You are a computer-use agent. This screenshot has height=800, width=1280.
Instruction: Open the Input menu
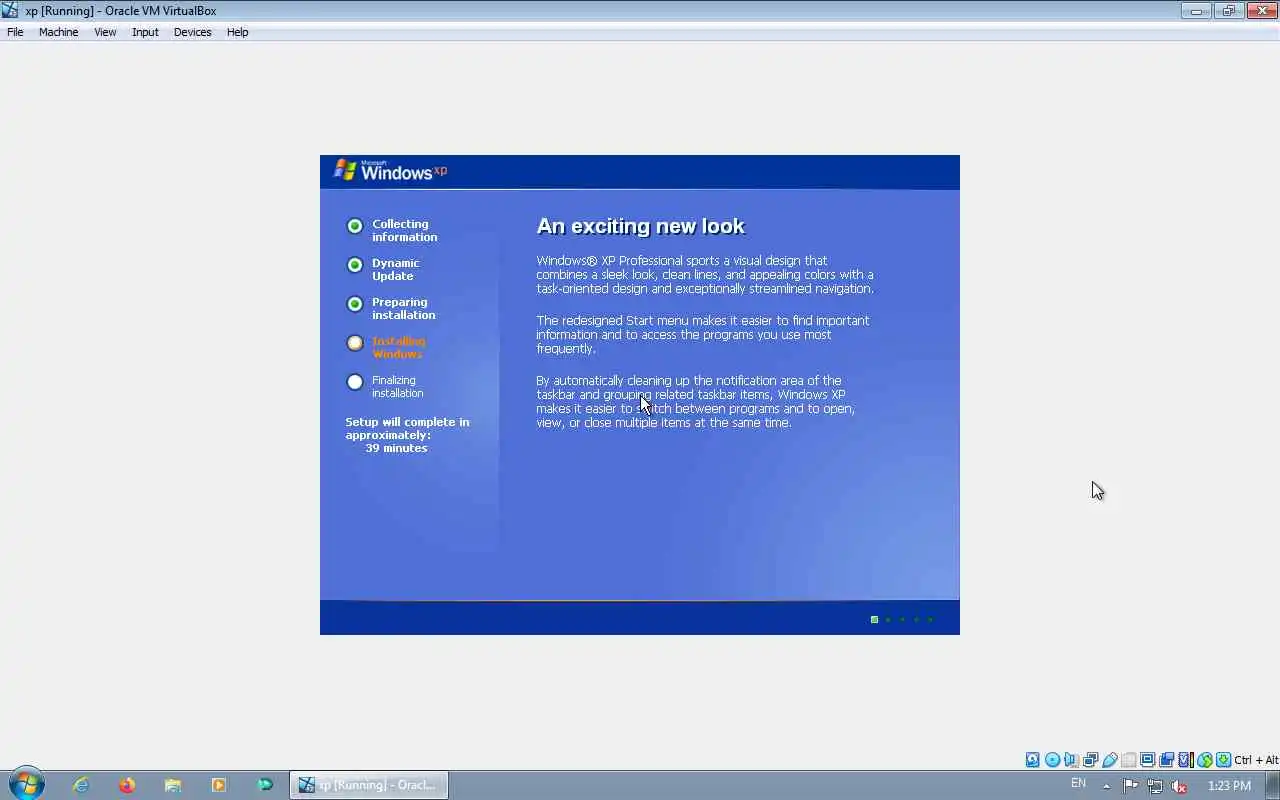(145, 32)
